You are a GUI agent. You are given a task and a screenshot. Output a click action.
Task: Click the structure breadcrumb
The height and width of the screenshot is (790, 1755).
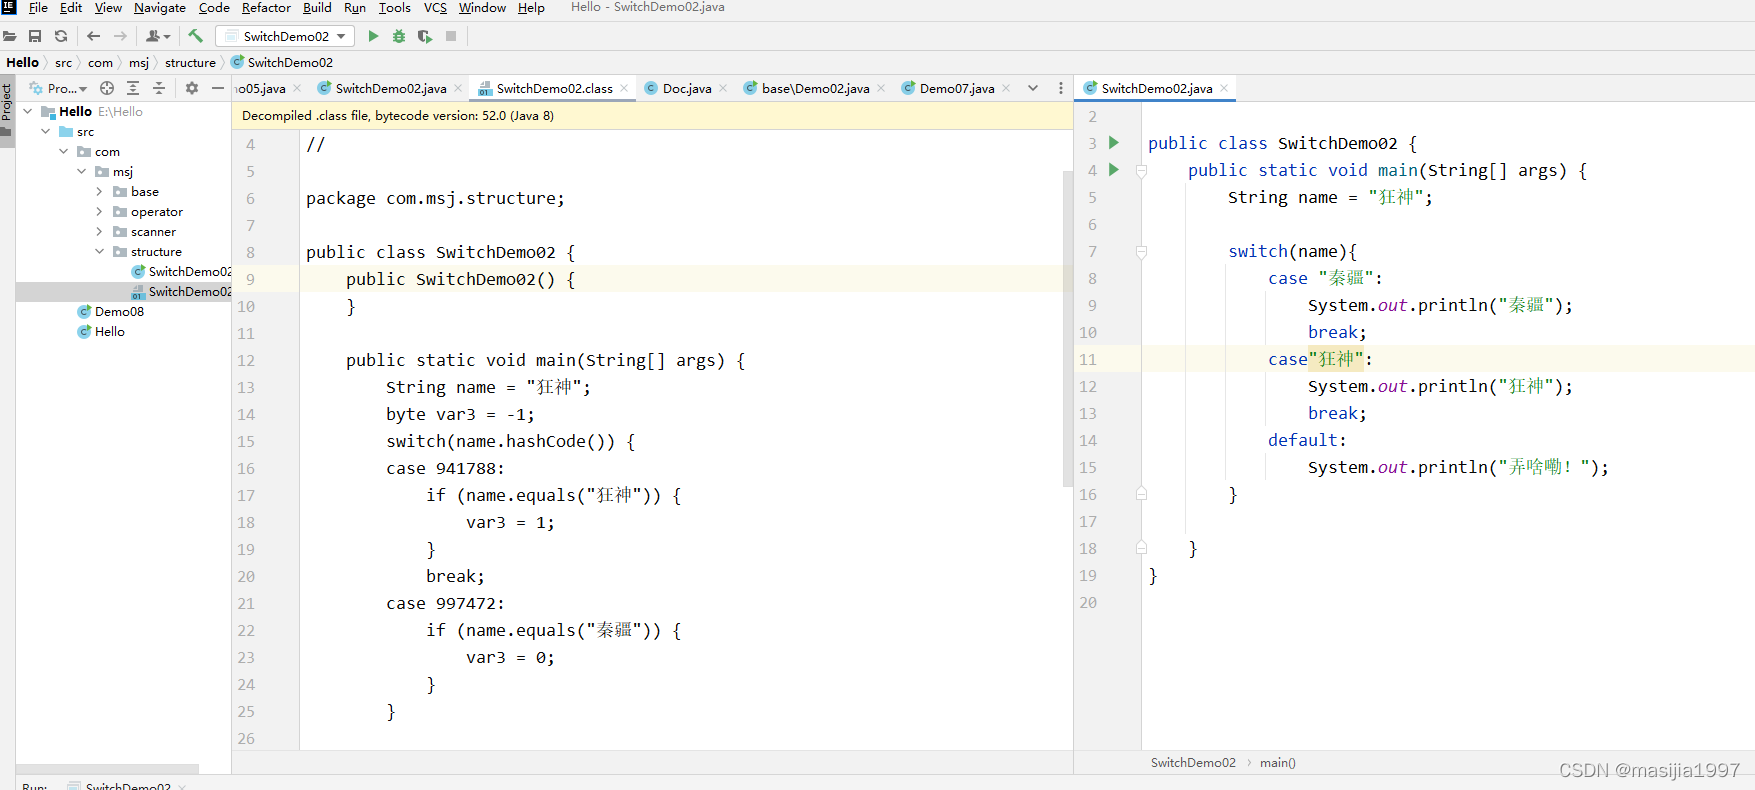click(190, 62)
